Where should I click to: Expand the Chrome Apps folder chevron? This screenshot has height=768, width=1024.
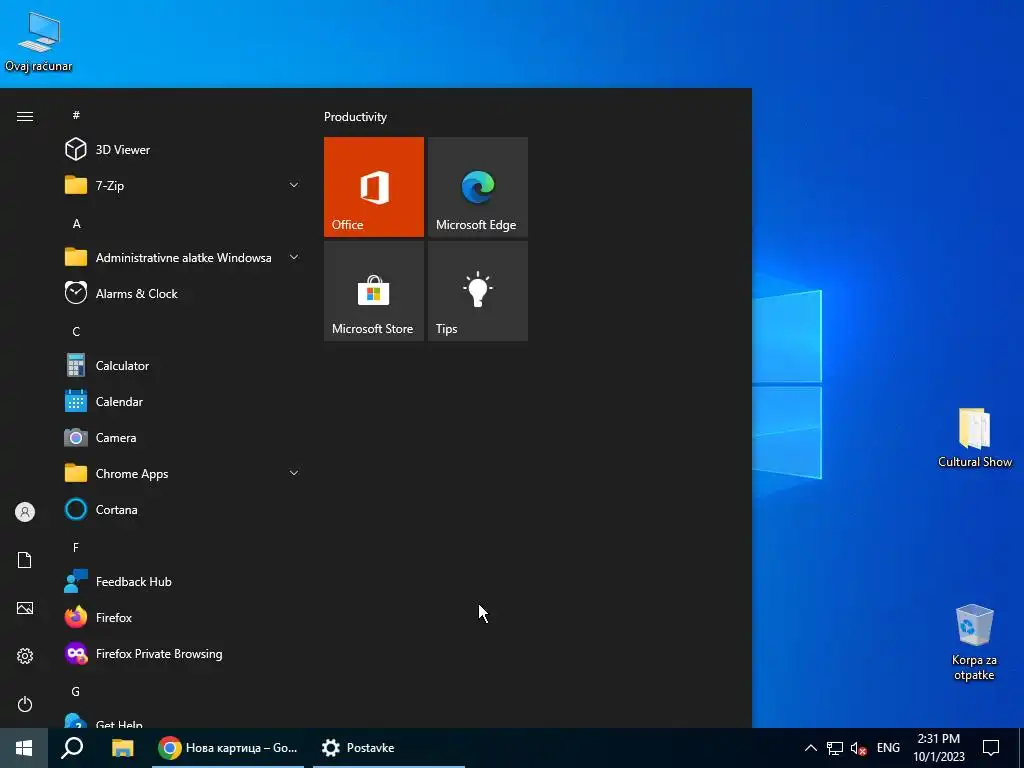pos(294,473)
